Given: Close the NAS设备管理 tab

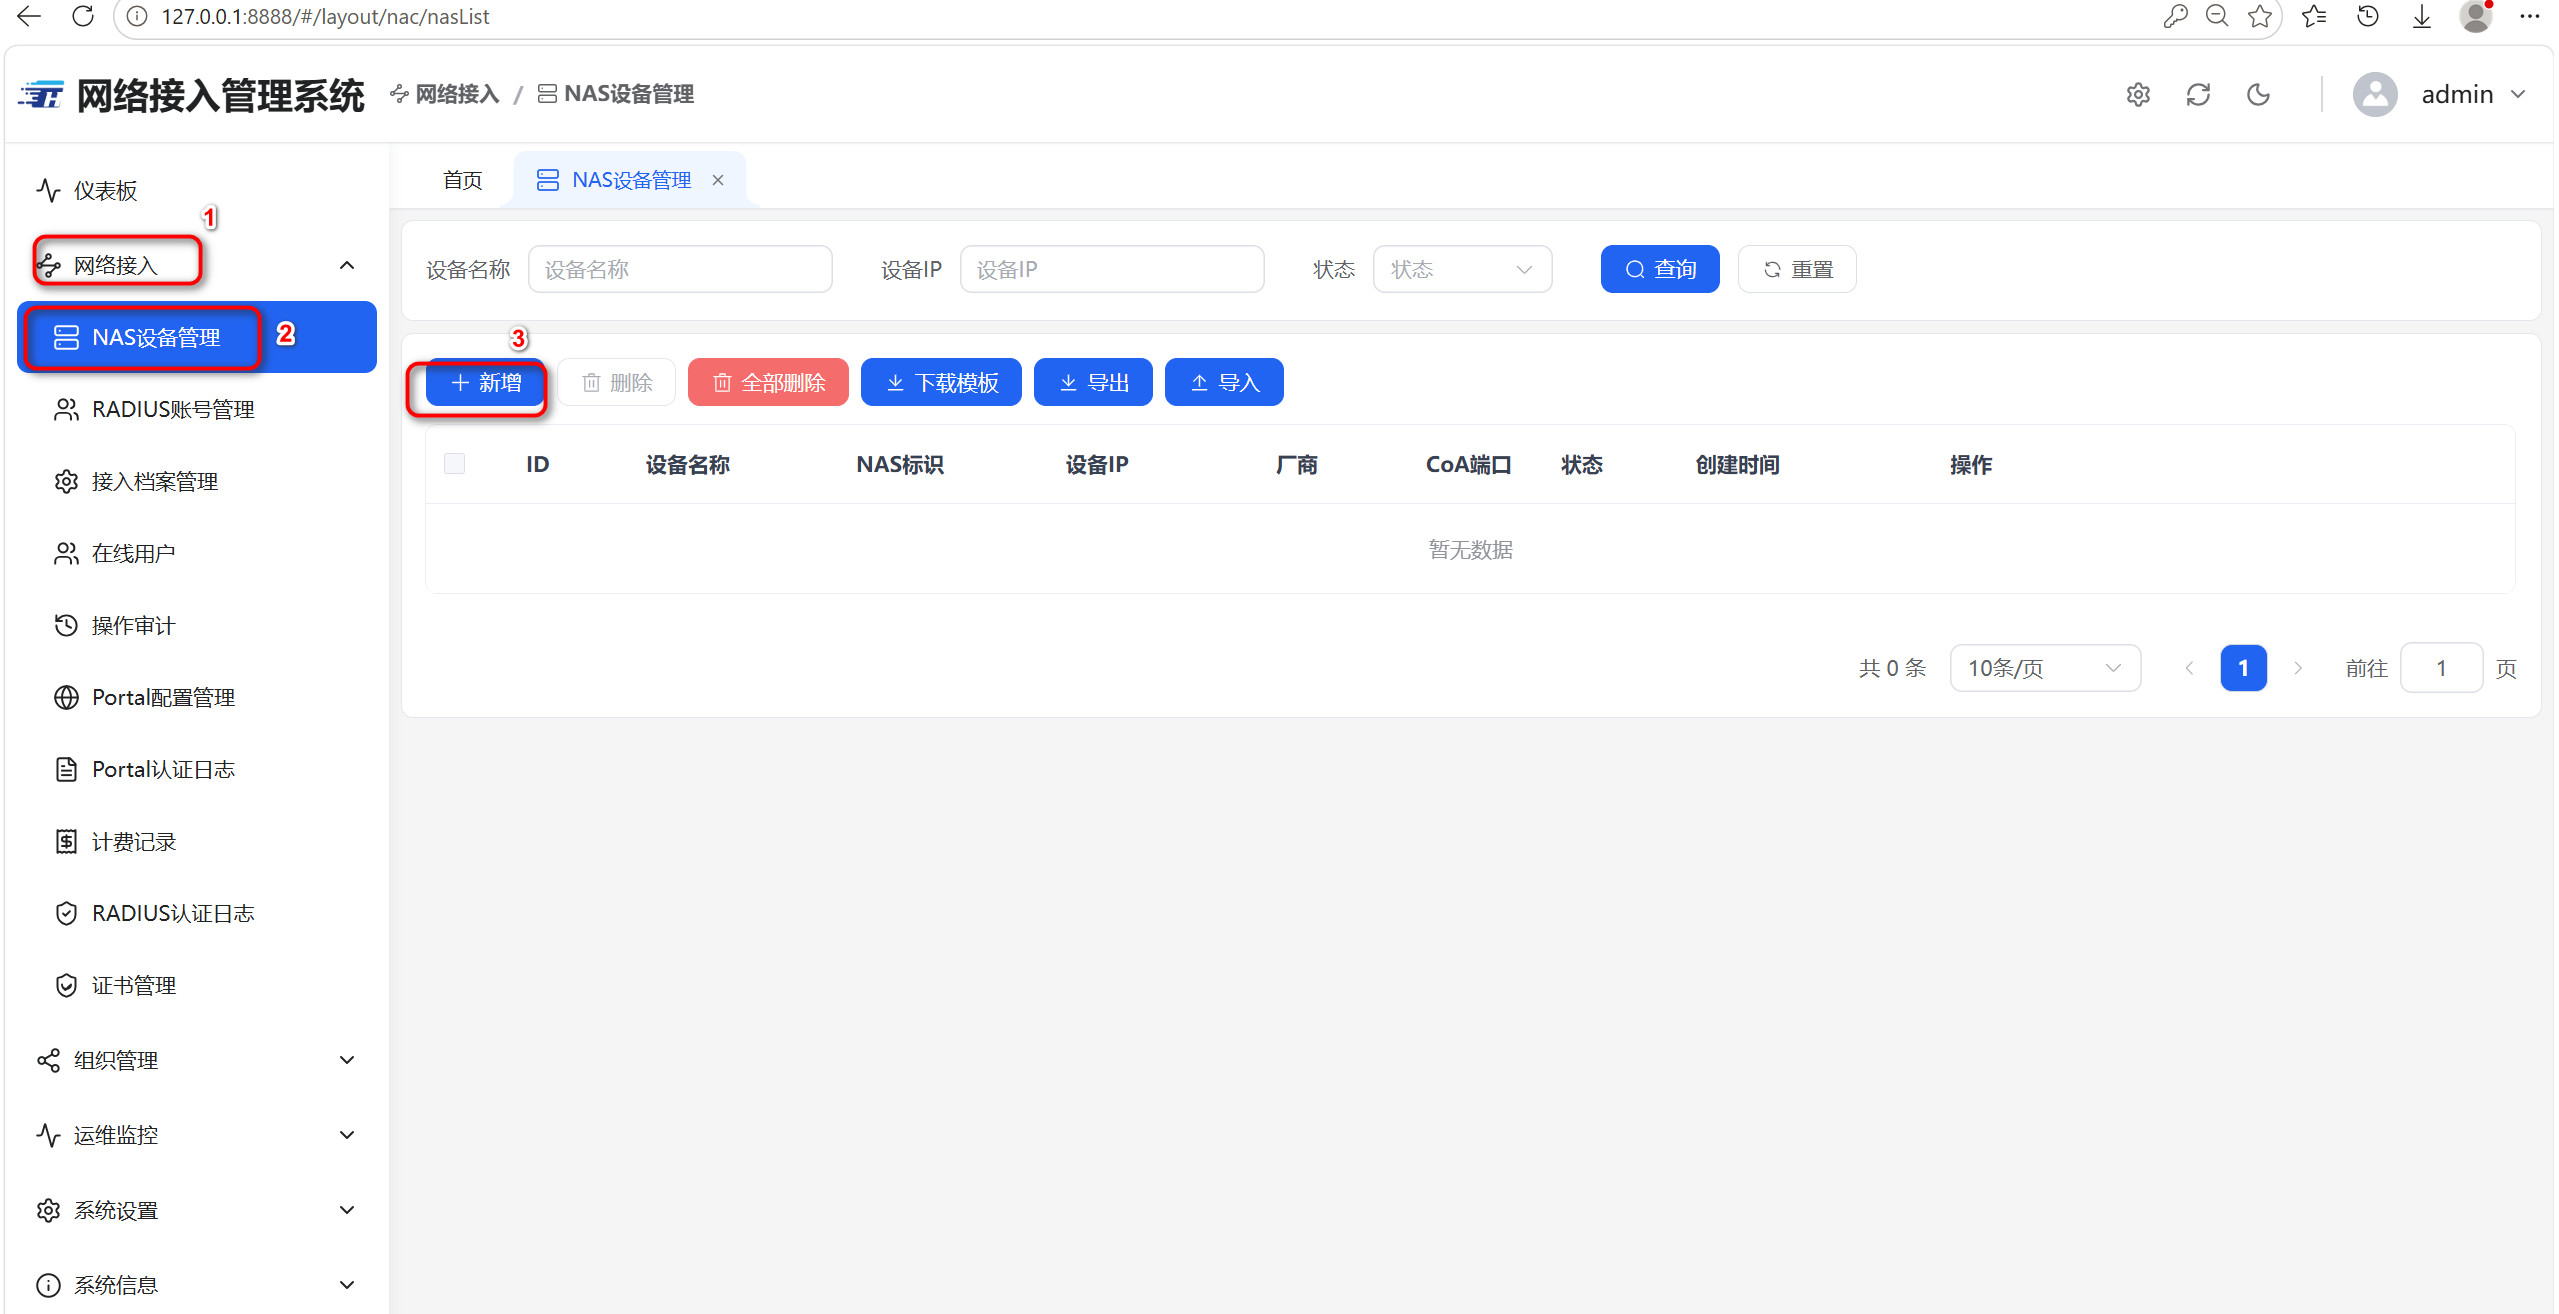Looking at the screenshot, I should click(718, 180).
